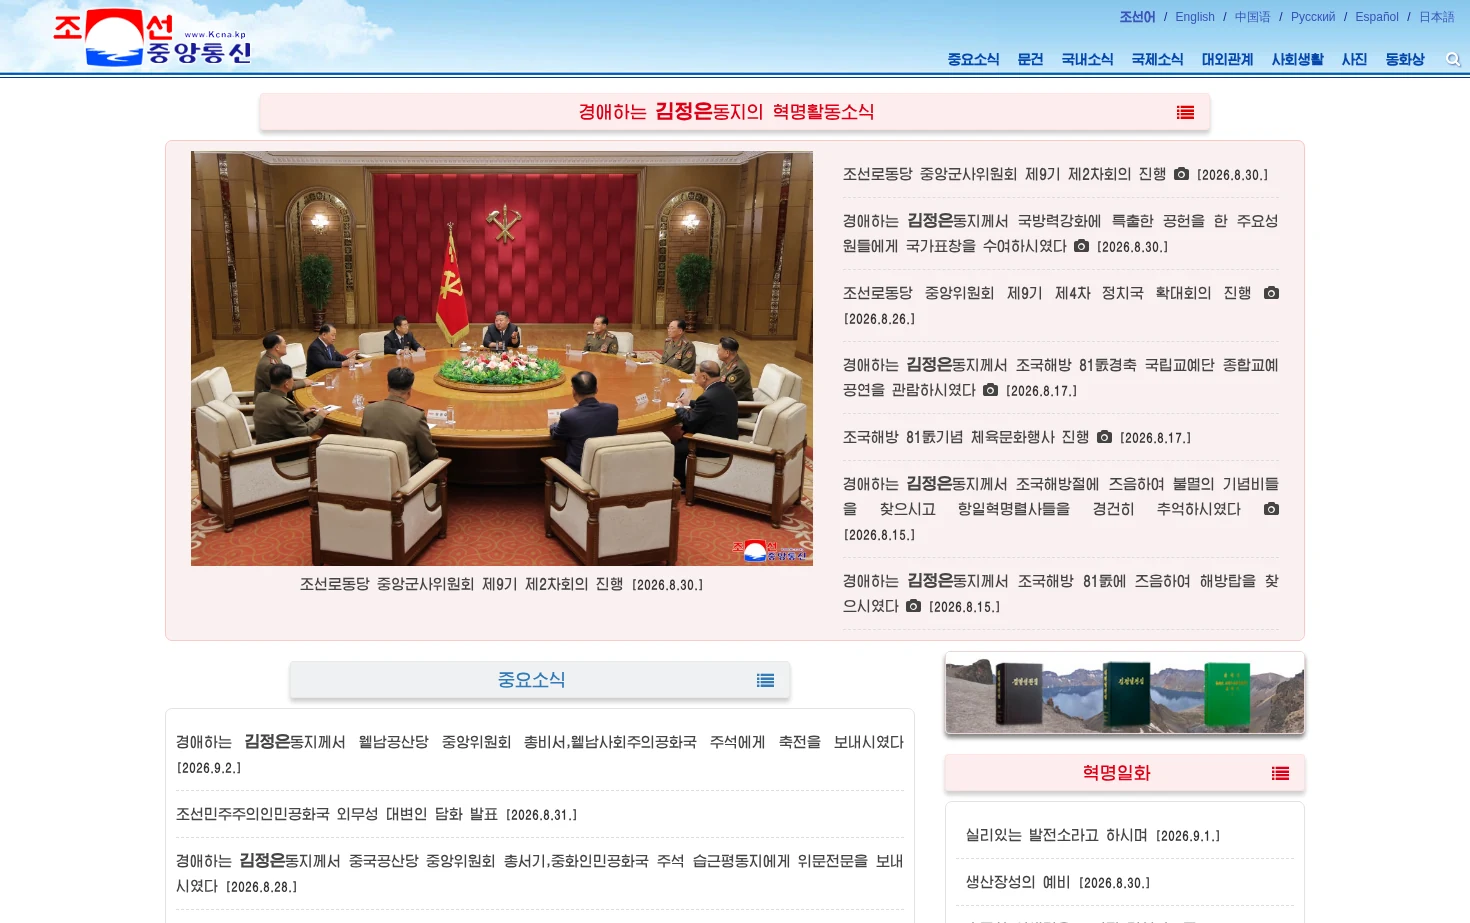Click the books banner image
Image resolution: width=1470 pixels, height=923 pixels.
(x=1125, y=694)
